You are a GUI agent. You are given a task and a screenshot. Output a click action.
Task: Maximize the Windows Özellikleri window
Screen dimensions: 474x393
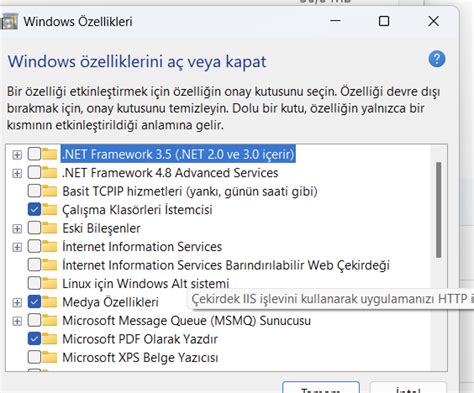point(384,21)
